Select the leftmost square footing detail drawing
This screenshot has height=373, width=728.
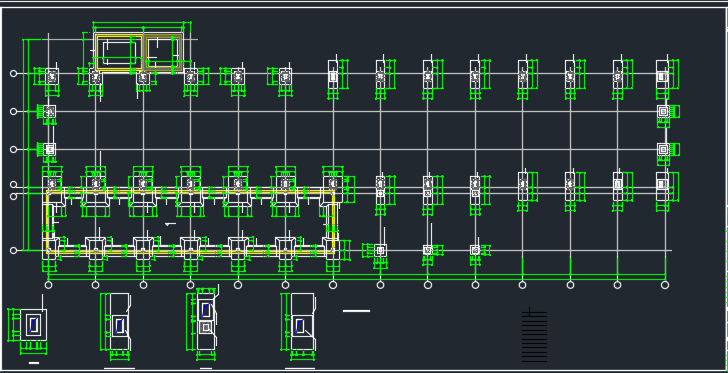coord(33,325)
